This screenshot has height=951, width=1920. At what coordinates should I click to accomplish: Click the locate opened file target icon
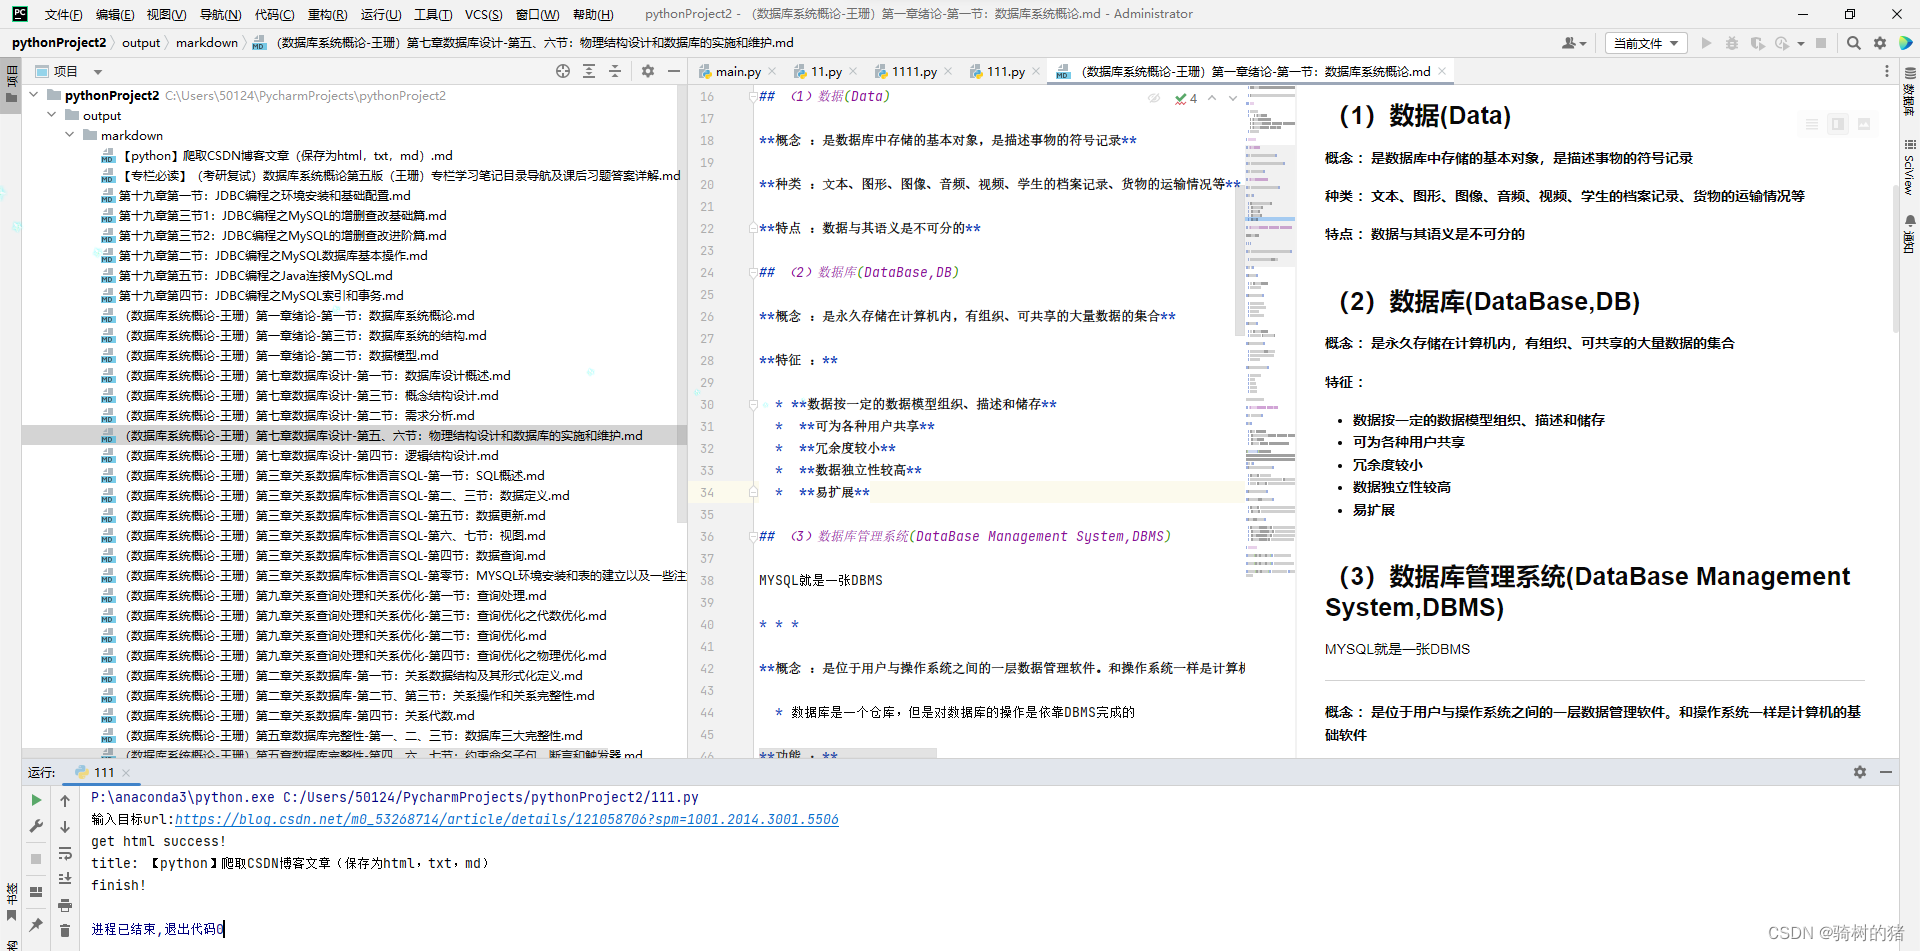coord(563,71)
